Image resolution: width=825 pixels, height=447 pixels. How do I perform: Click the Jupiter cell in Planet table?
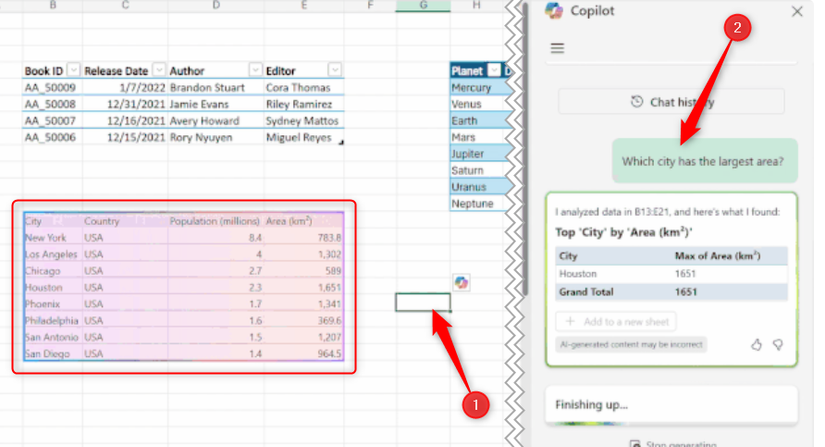[x=470, y=154]
